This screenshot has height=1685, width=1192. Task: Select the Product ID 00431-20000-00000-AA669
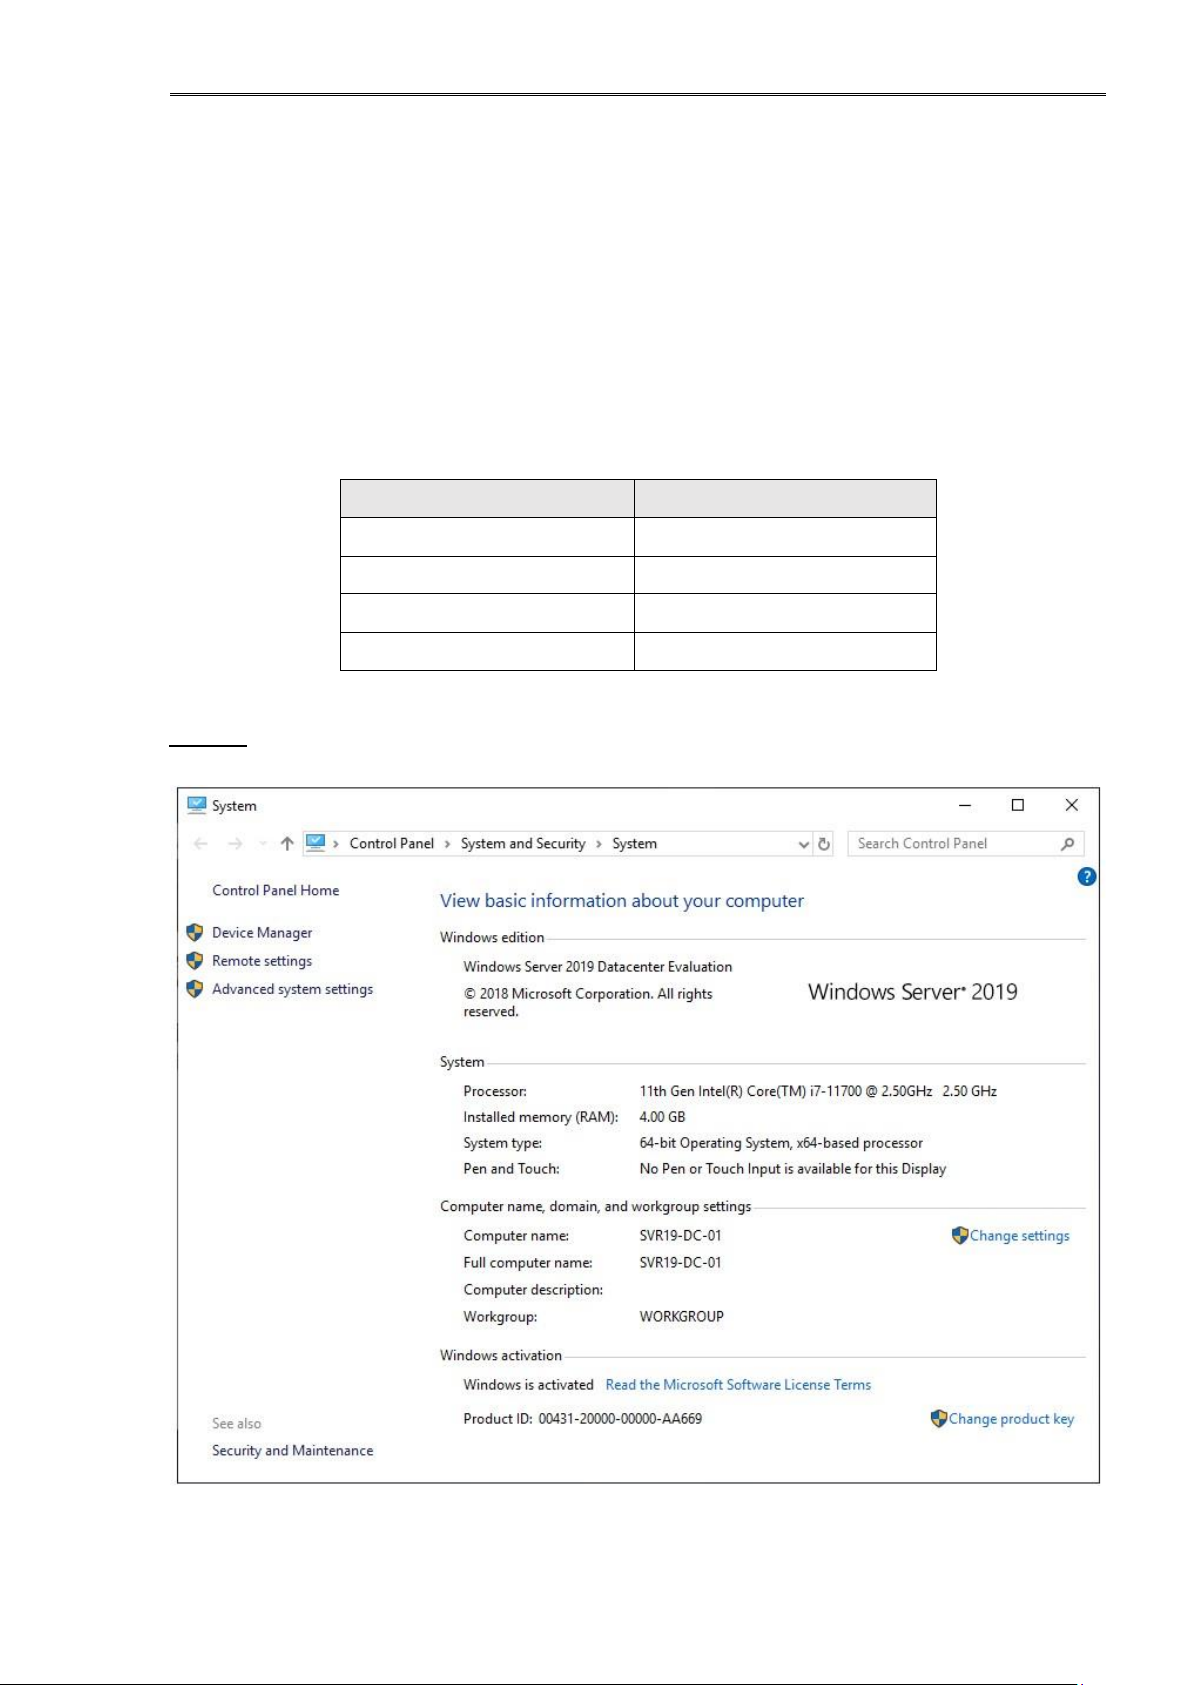[x=620, y=1419]
